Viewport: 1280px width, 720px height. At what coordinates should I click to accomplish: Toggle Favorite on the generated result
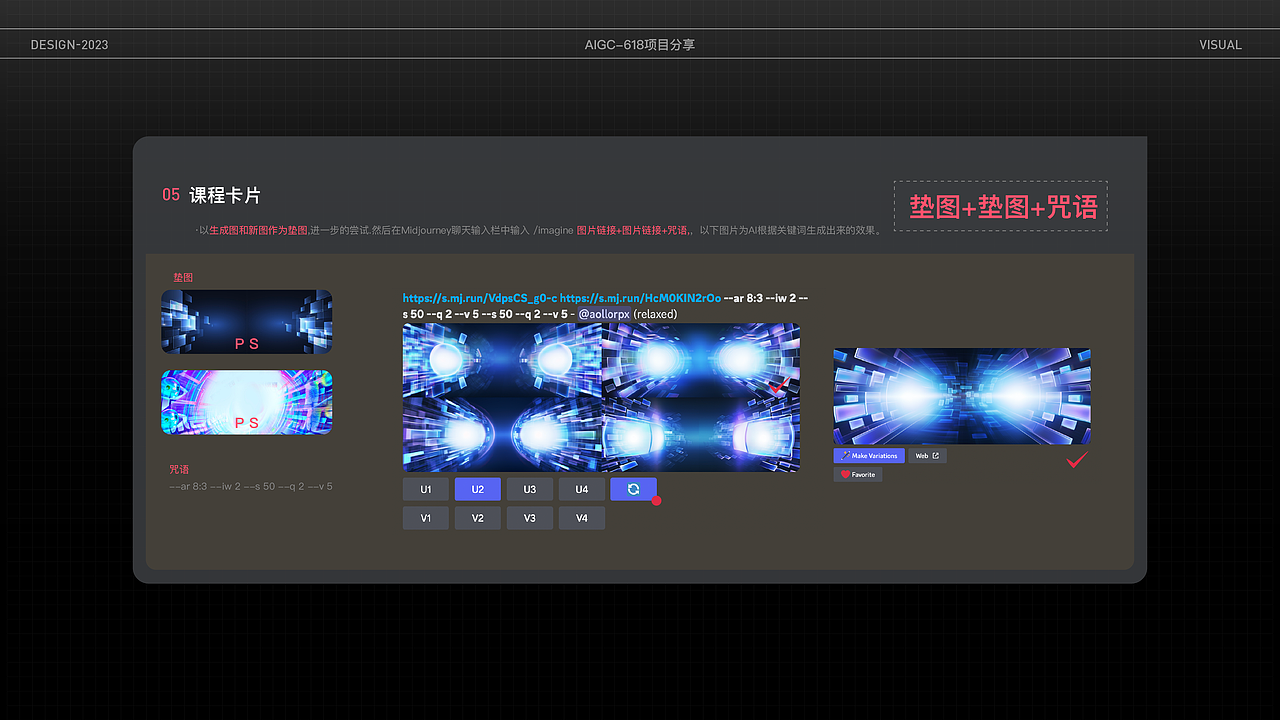click(857, 473)
